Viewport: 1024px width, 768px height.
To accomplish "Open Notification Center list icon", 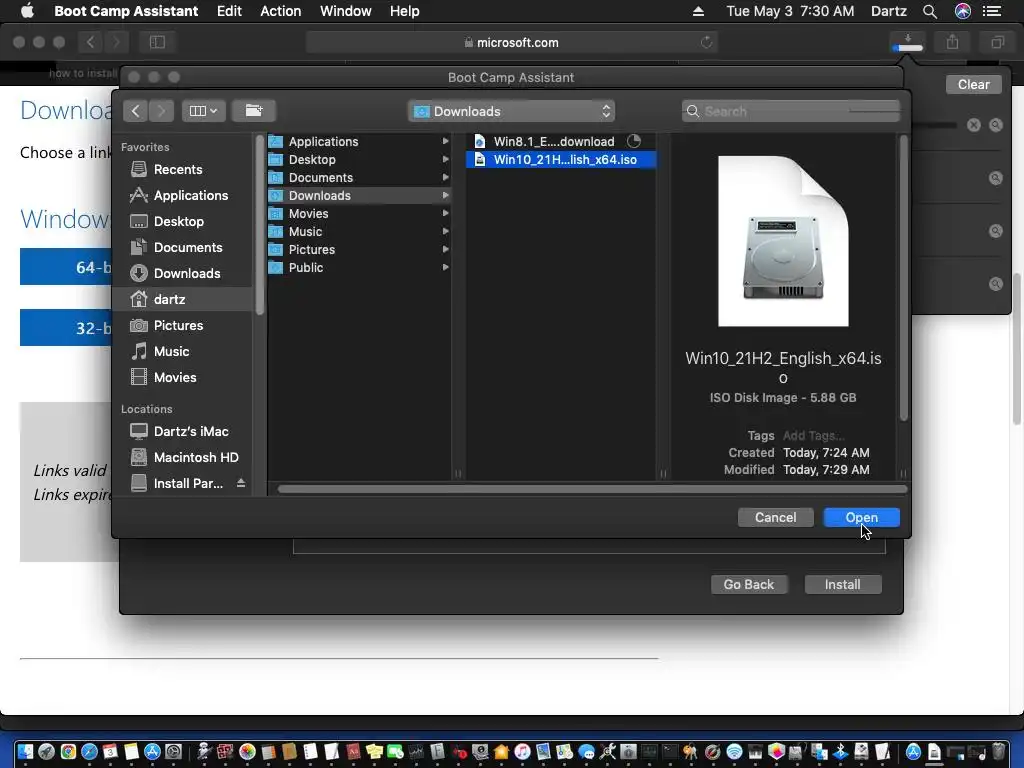I will (x=992, y=11).
